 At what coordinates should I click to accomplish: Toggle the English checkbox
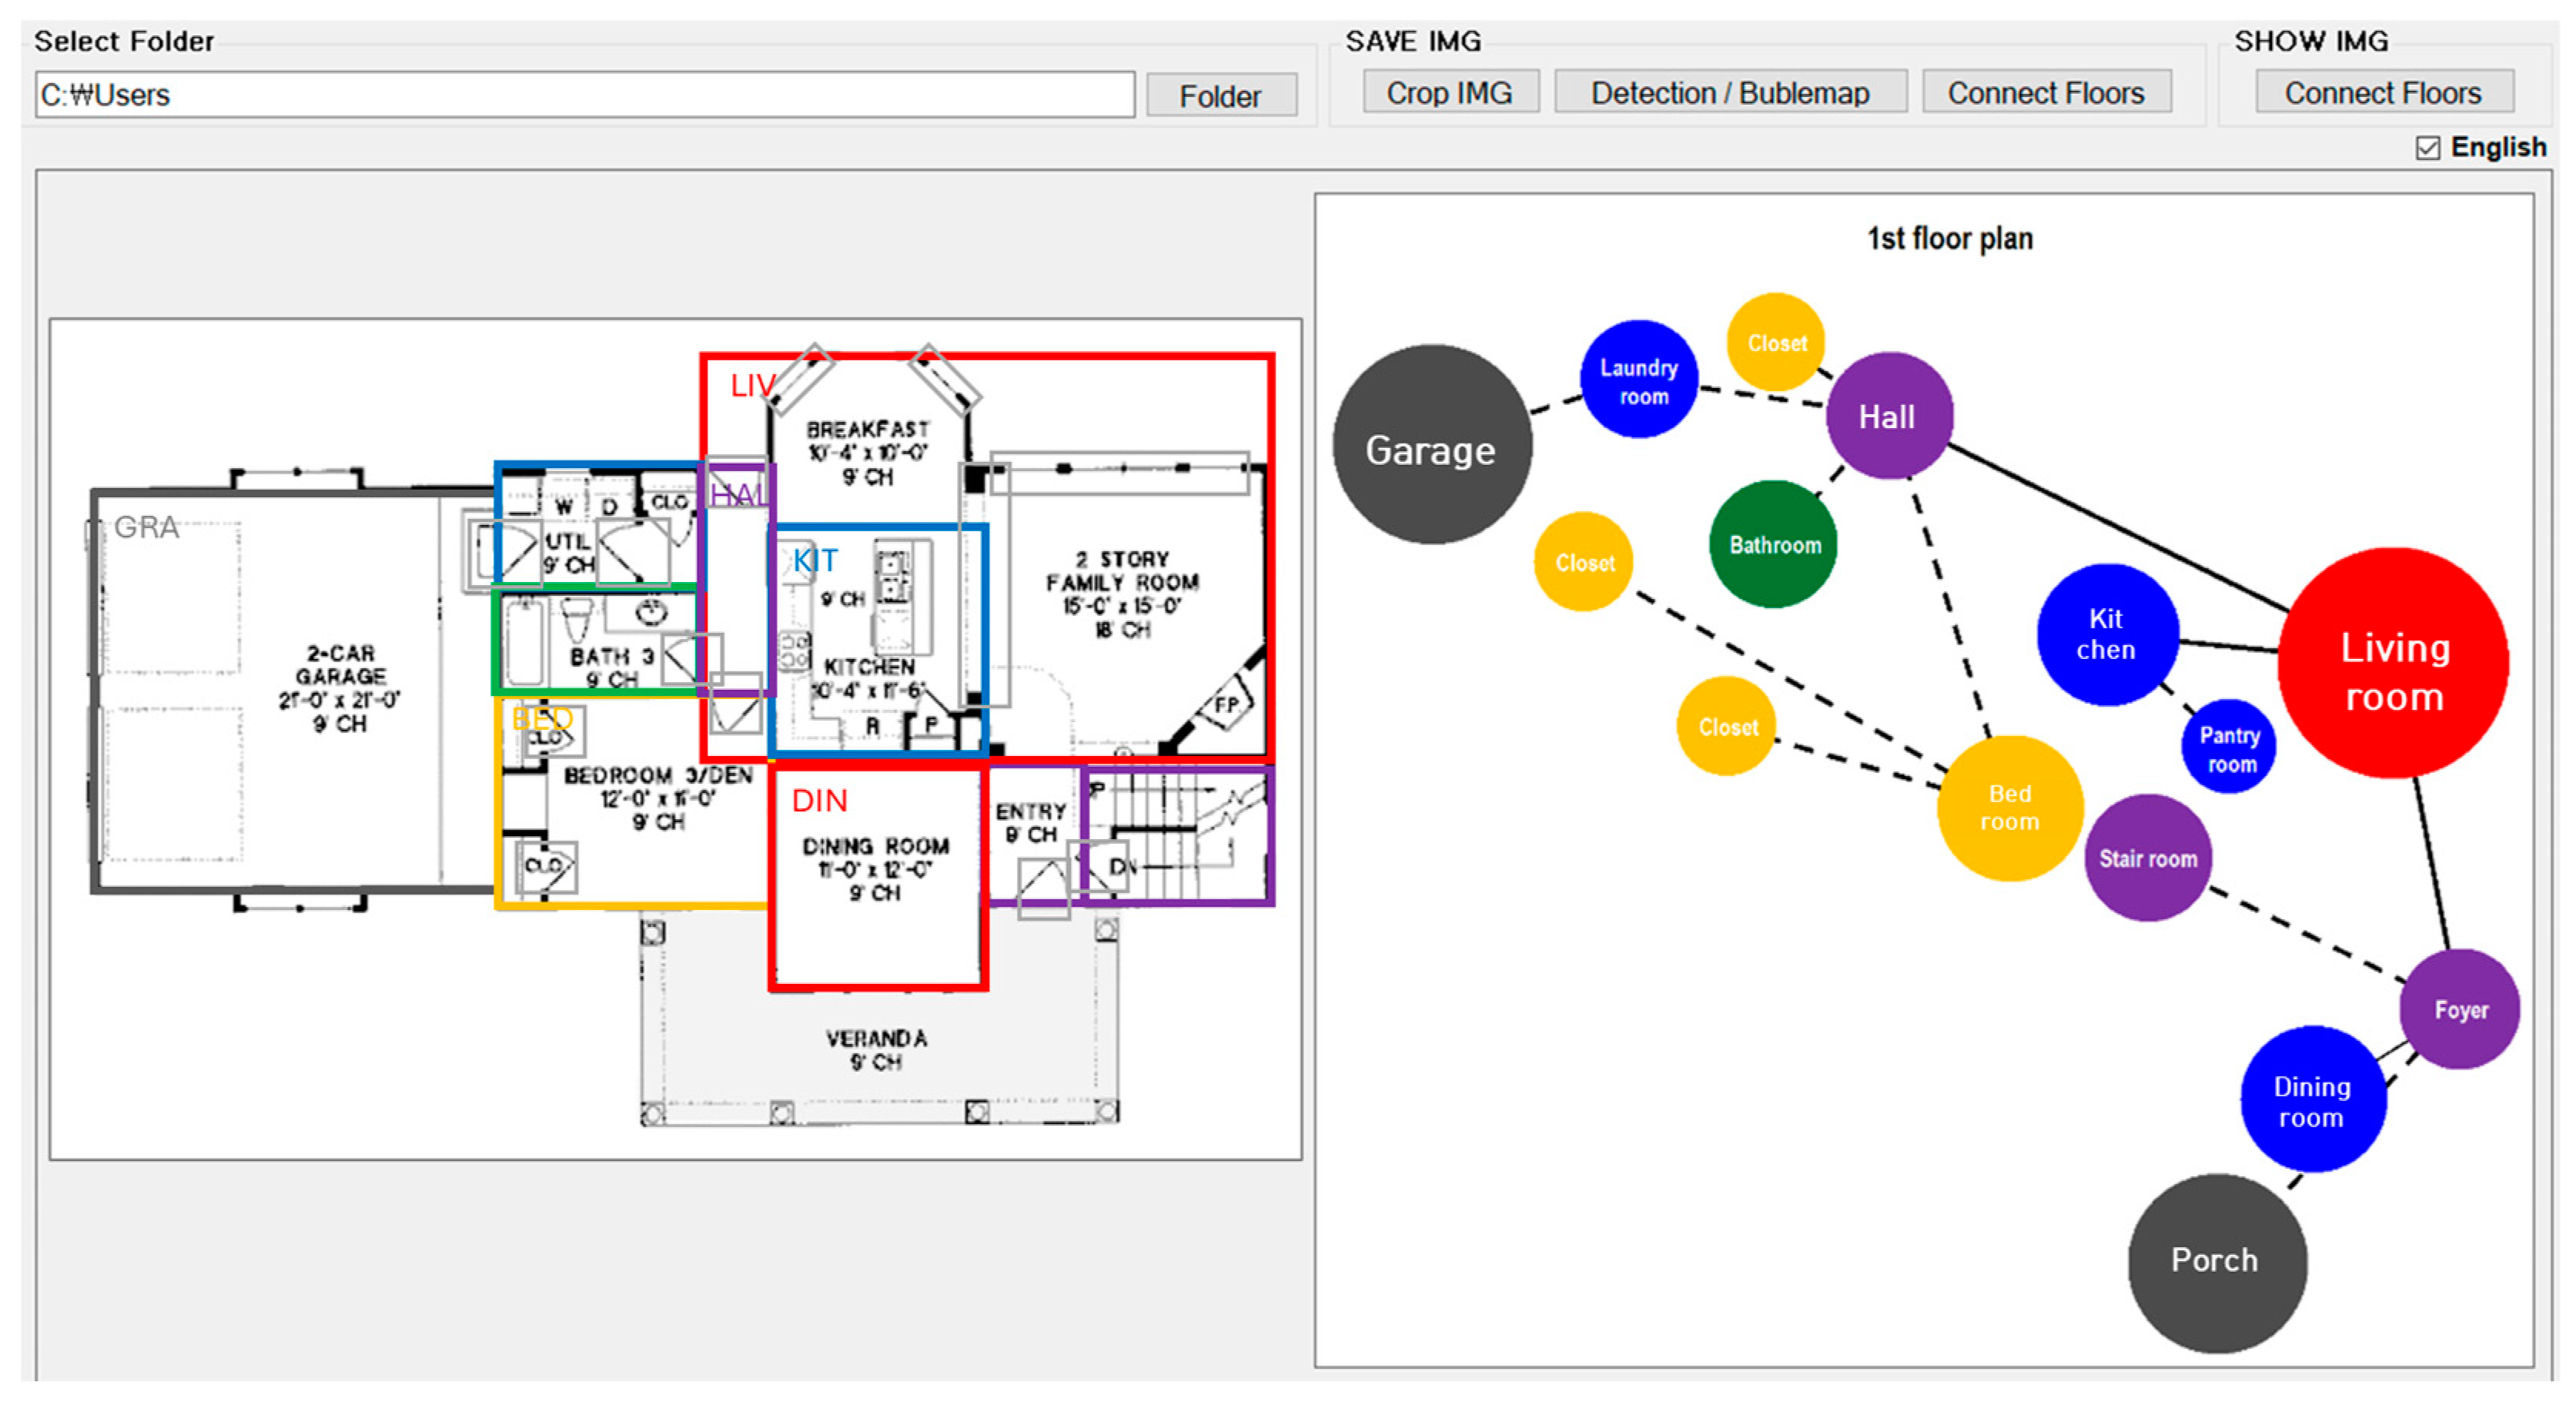point(2427,148)
